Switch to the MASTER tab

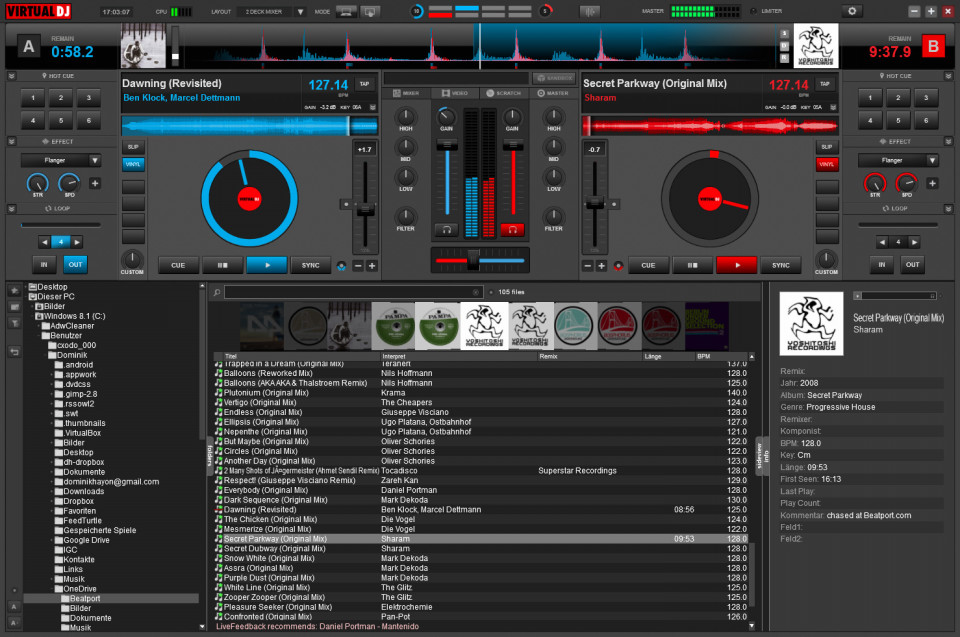coord(553,93)
